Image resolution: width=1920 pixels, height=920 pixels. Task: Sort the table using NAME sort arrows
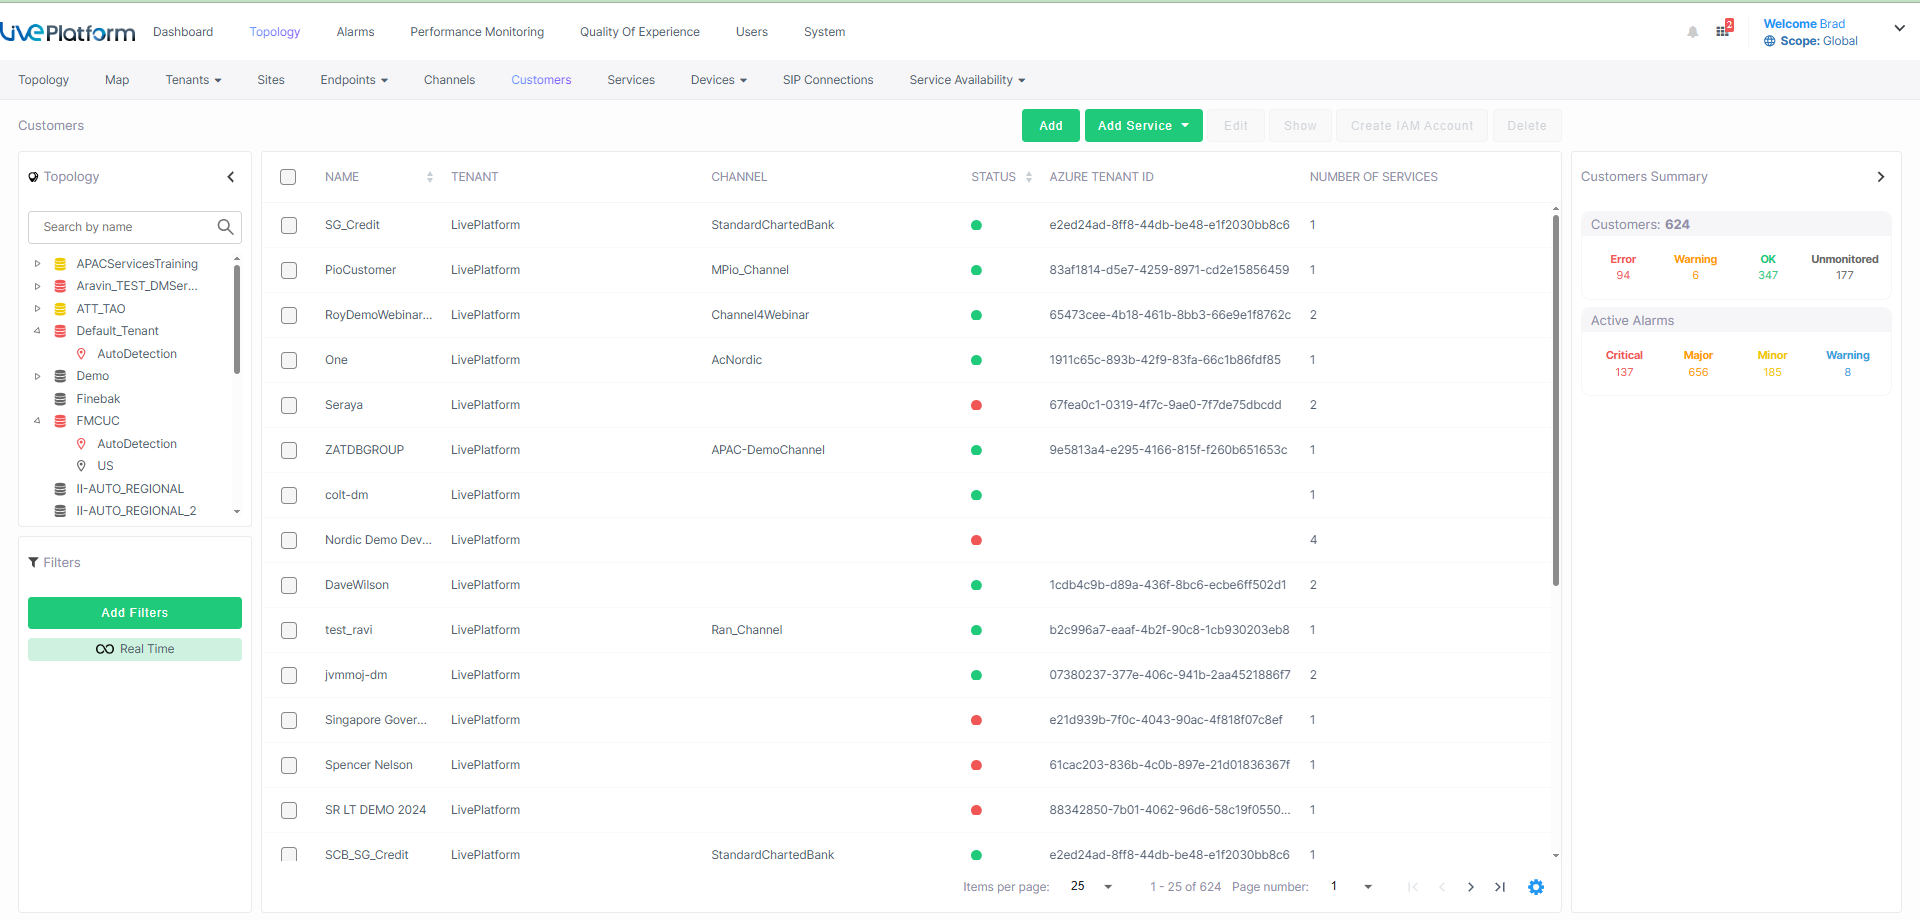[430, 177]
